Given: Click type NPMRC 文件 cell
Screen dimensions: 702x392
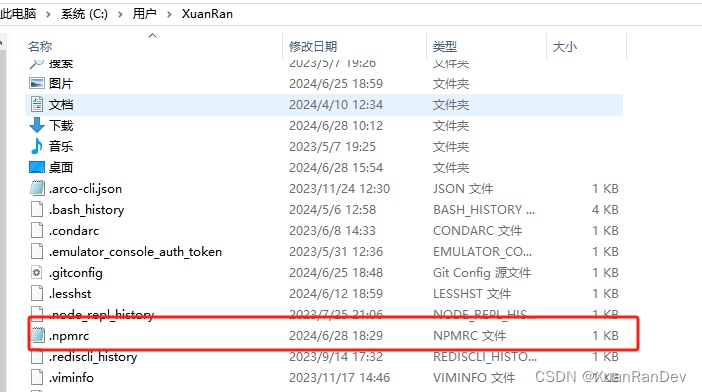Looking at the screenshot, I should (470, 336).
